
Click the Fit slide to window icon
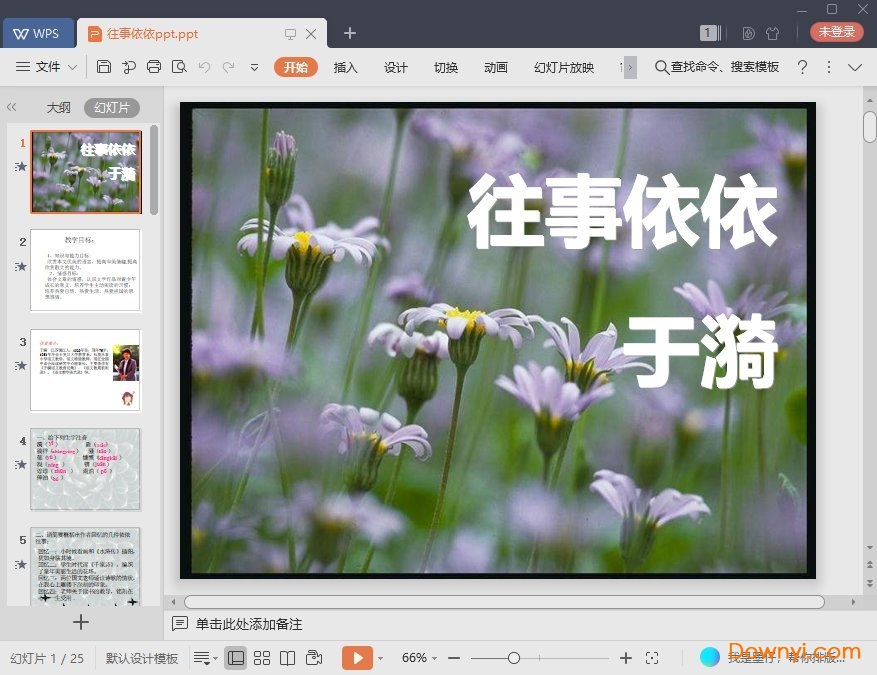pos(653,658)
